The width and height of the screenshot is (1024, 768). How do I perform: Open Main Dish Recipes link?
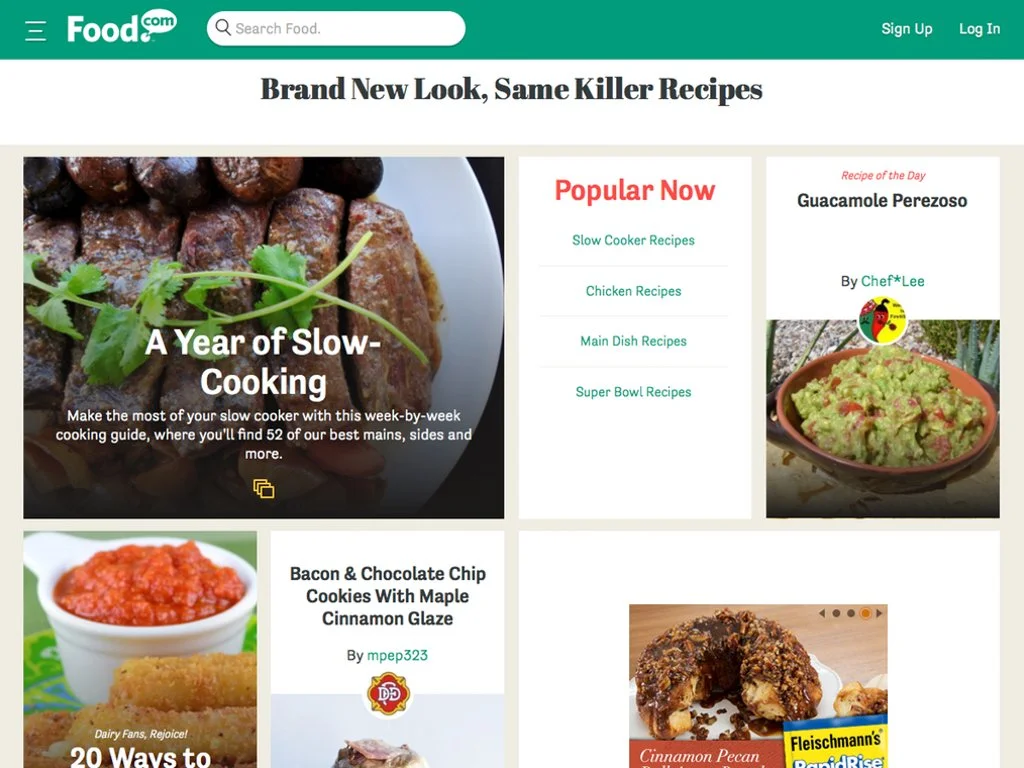click(x=633, y=341)
